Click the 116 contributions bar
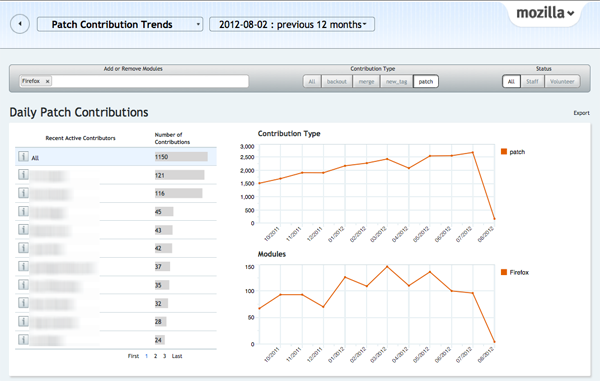 tap(178, 193)
